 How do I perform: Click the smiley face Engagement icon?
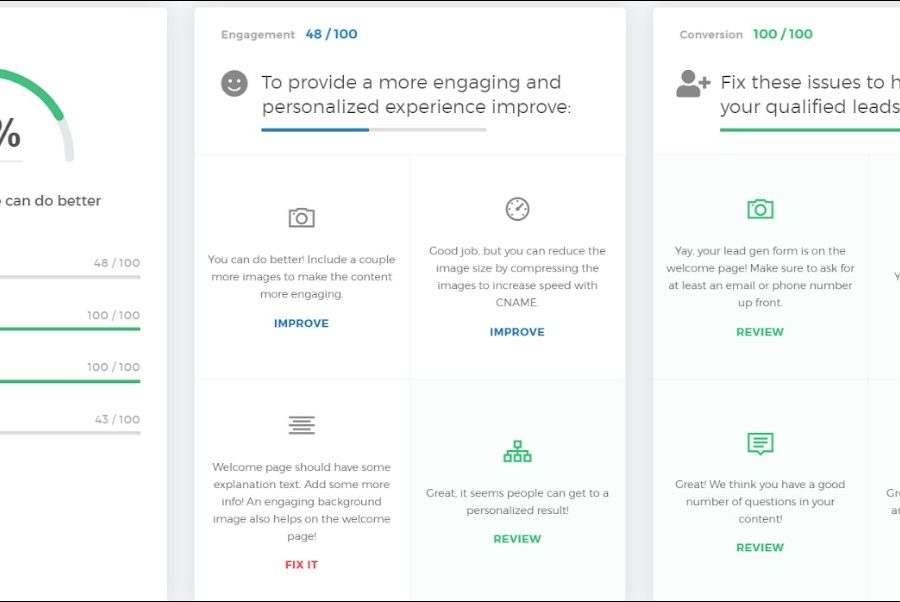(x=234, y=84)
